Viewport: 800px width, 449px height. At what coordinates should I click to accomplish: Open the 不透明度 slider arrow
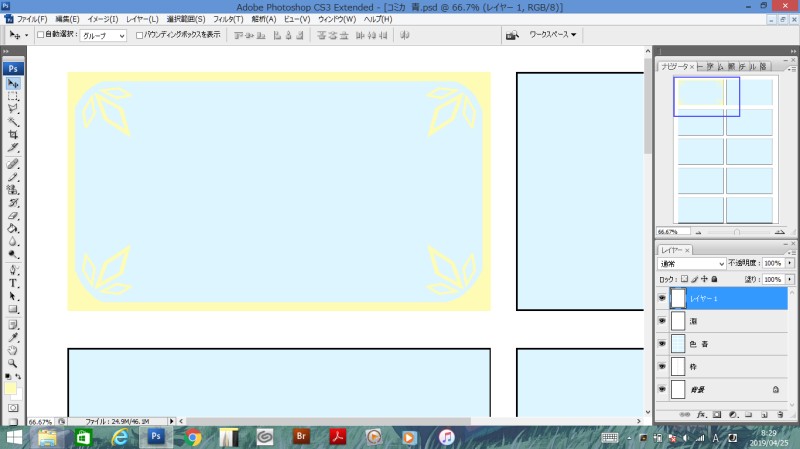(x=790, y=263)
